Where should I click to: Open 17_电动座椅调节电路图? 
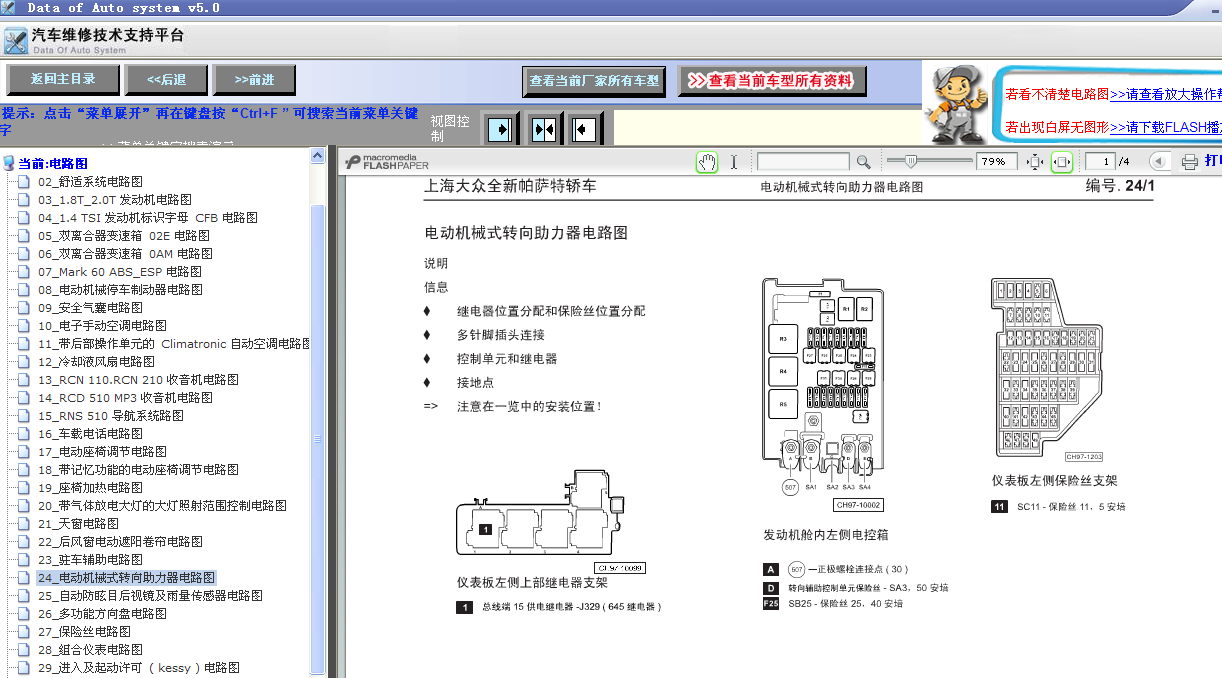(x=102, y=451)
